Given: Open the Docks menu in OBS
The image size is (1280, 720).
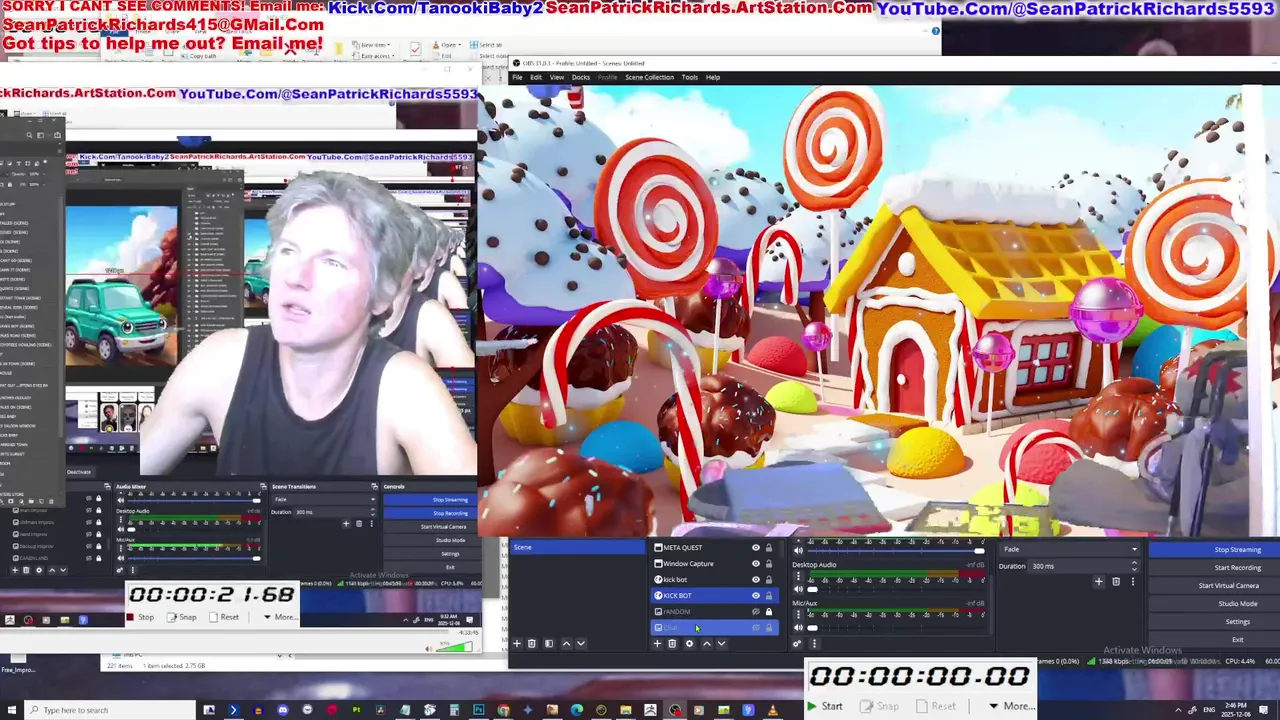Looking at the screenshot, I should pos(581,77).
